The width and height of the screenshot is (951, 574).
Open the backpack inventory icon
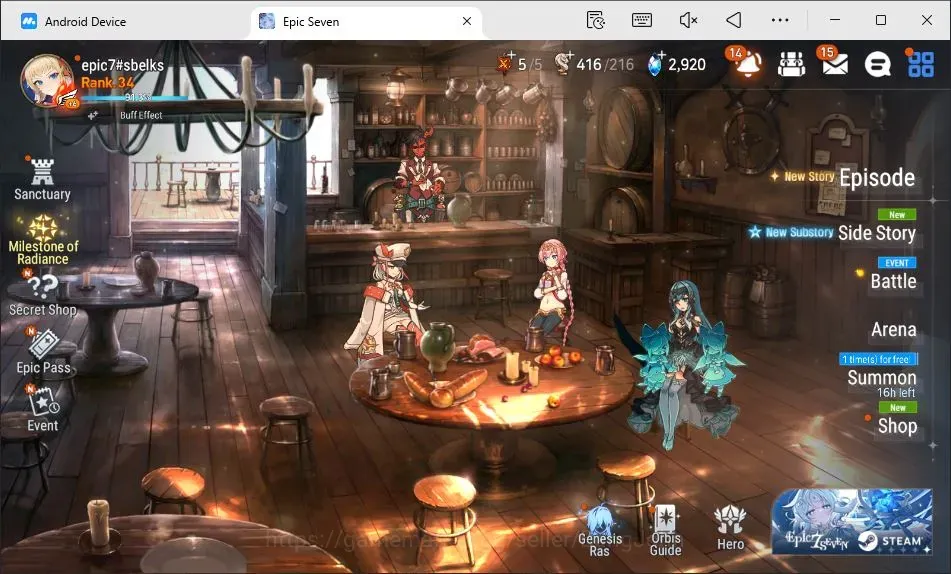click(x=791, y=64)
